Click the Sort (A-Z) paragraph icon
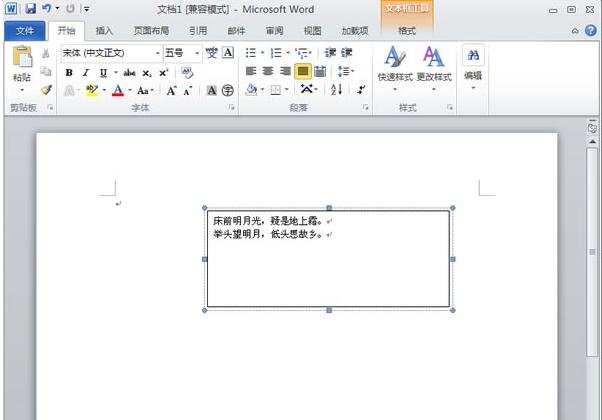Screen dimensions: 602x420 tap(336, 90)
